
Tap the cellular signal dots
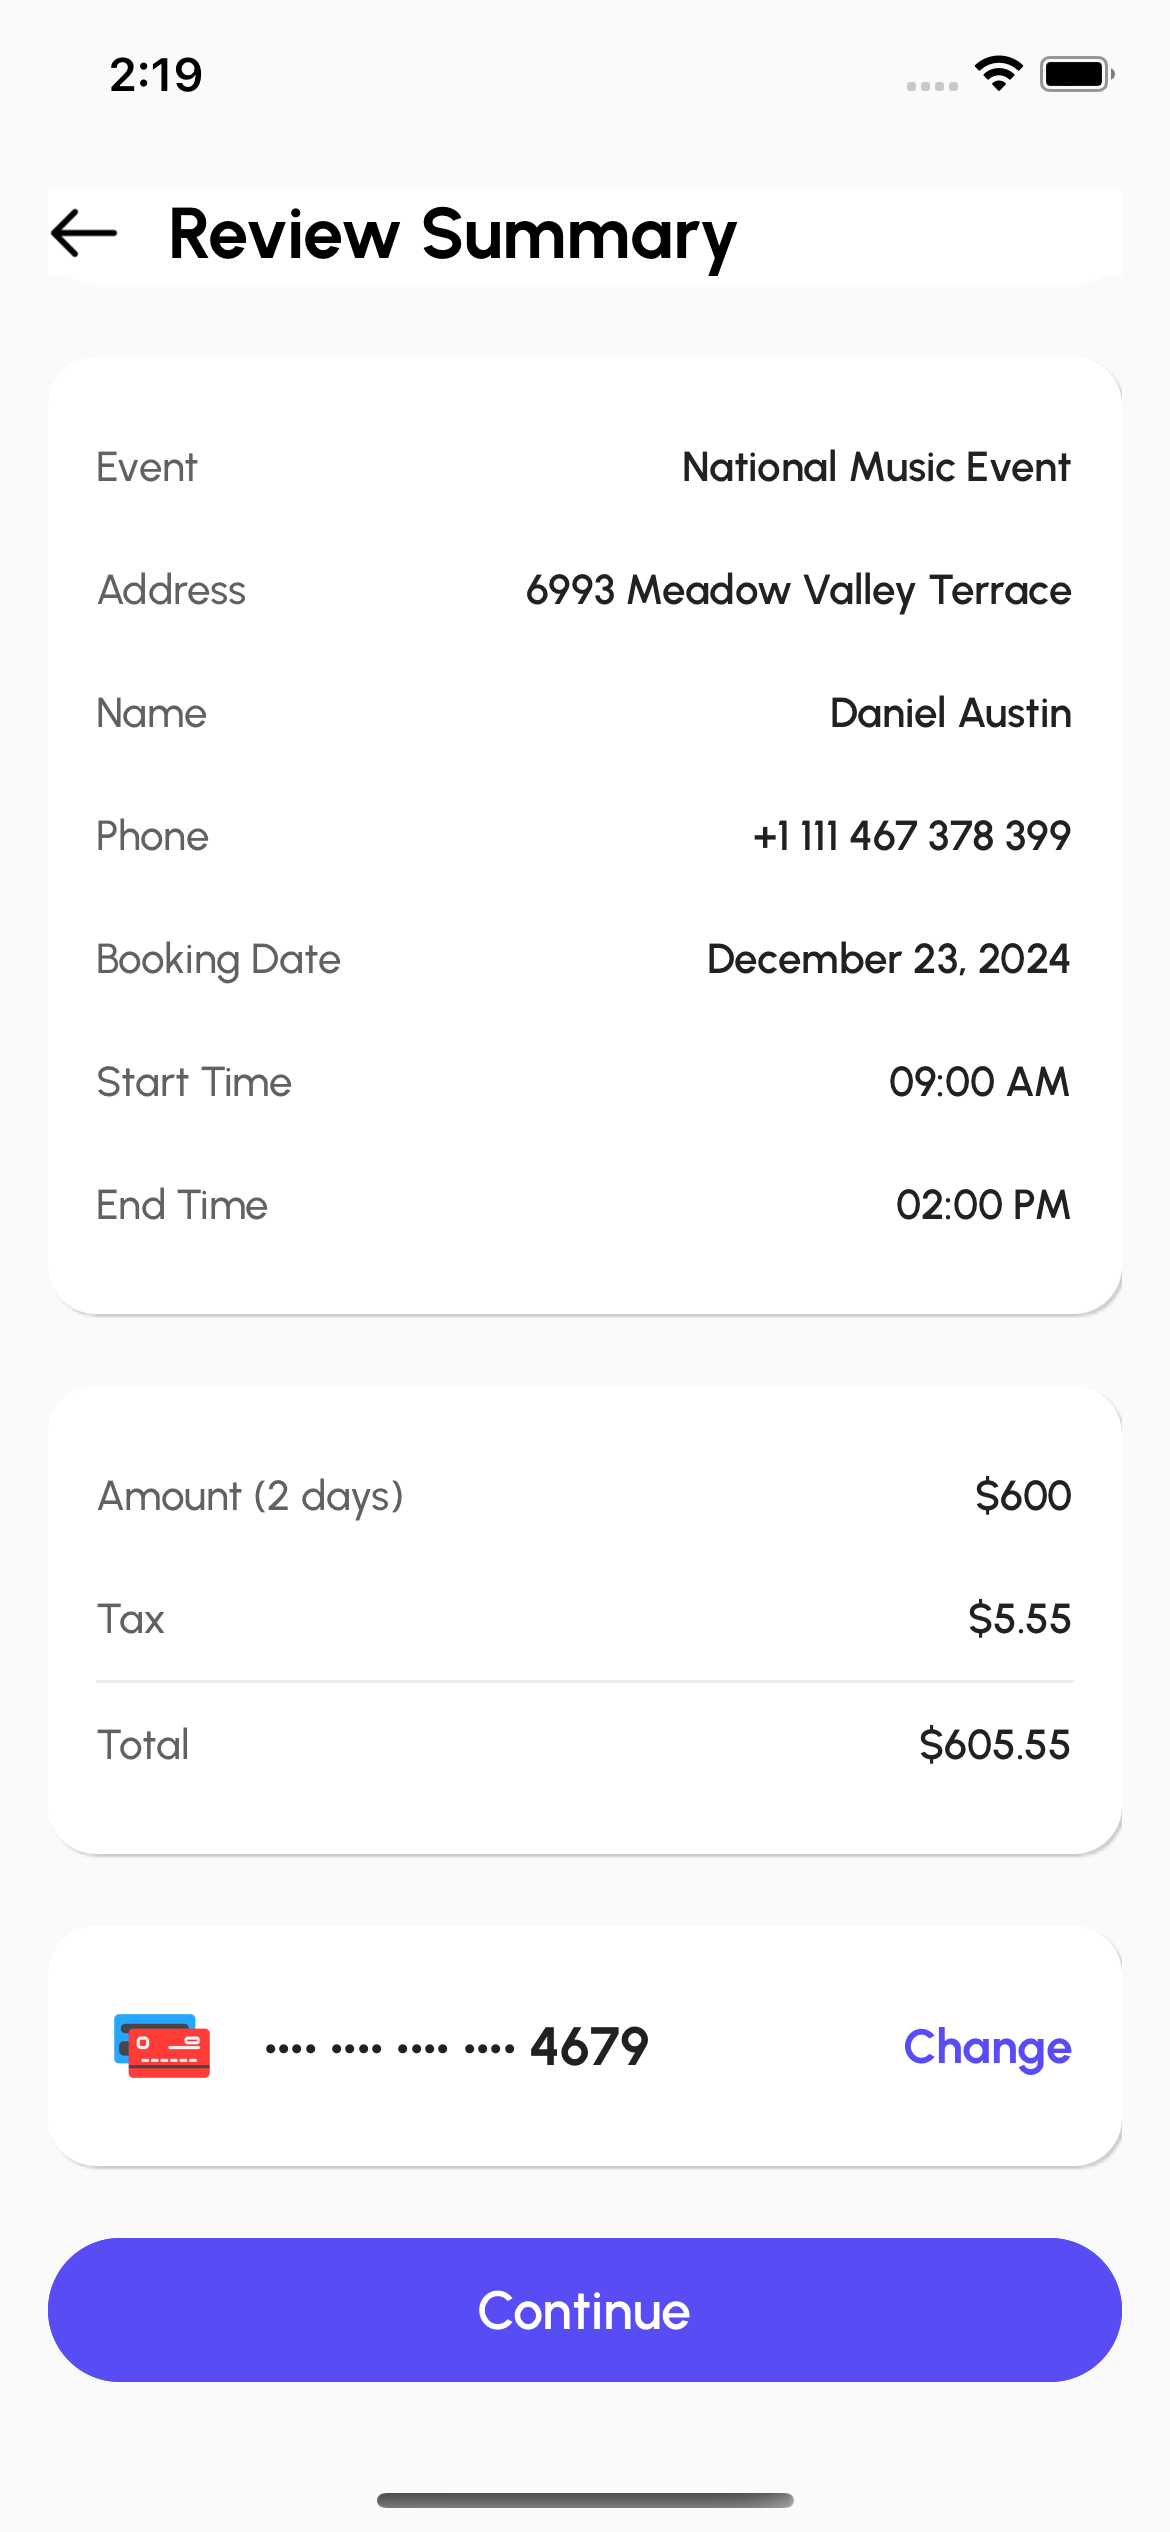(x=932, y=86)
